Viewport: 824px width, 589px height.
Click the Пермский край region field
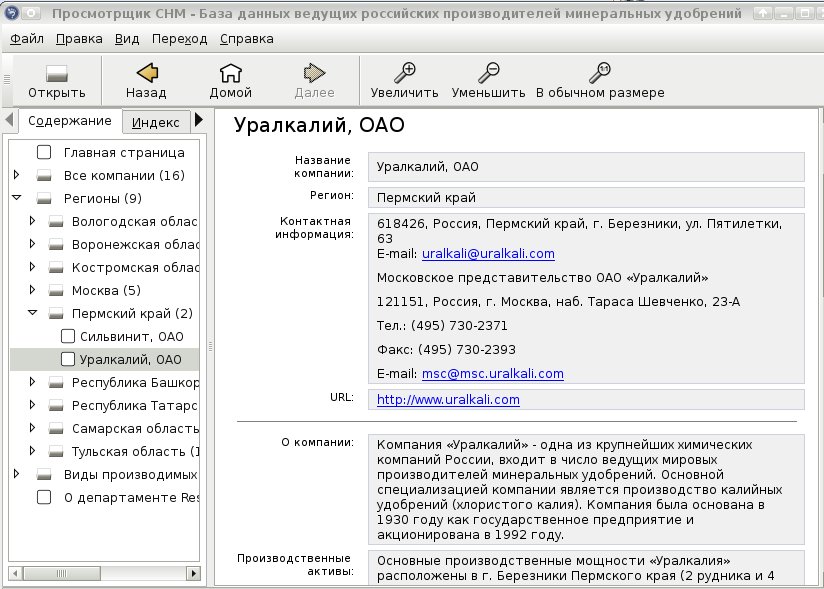click(x=586, y=198)
